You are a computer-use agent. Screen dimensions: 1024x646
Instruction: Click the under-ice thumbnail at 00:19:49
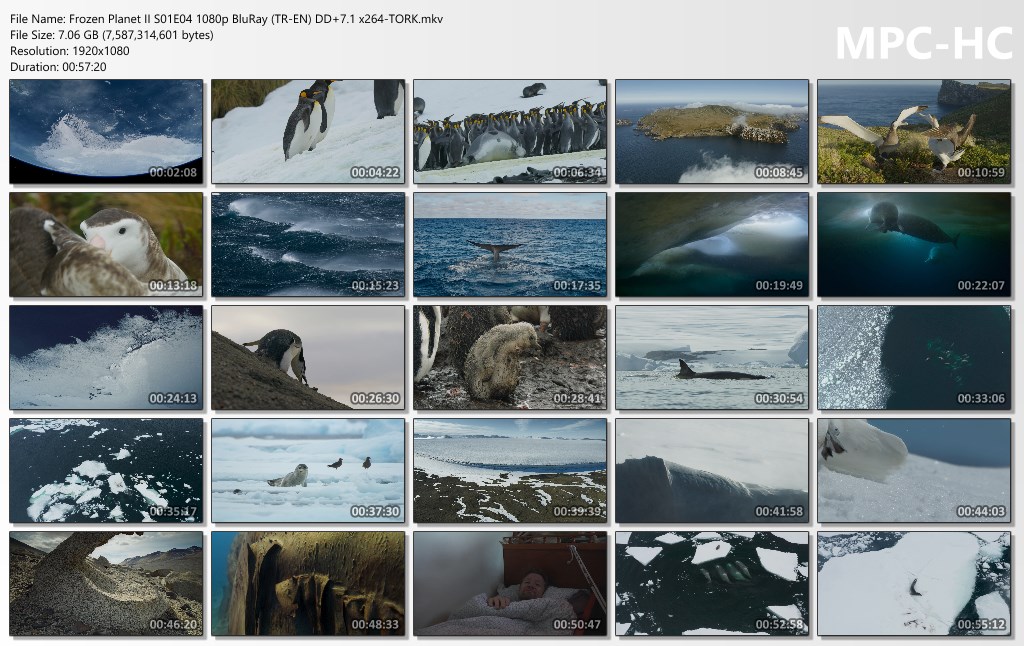pos(712,244)
